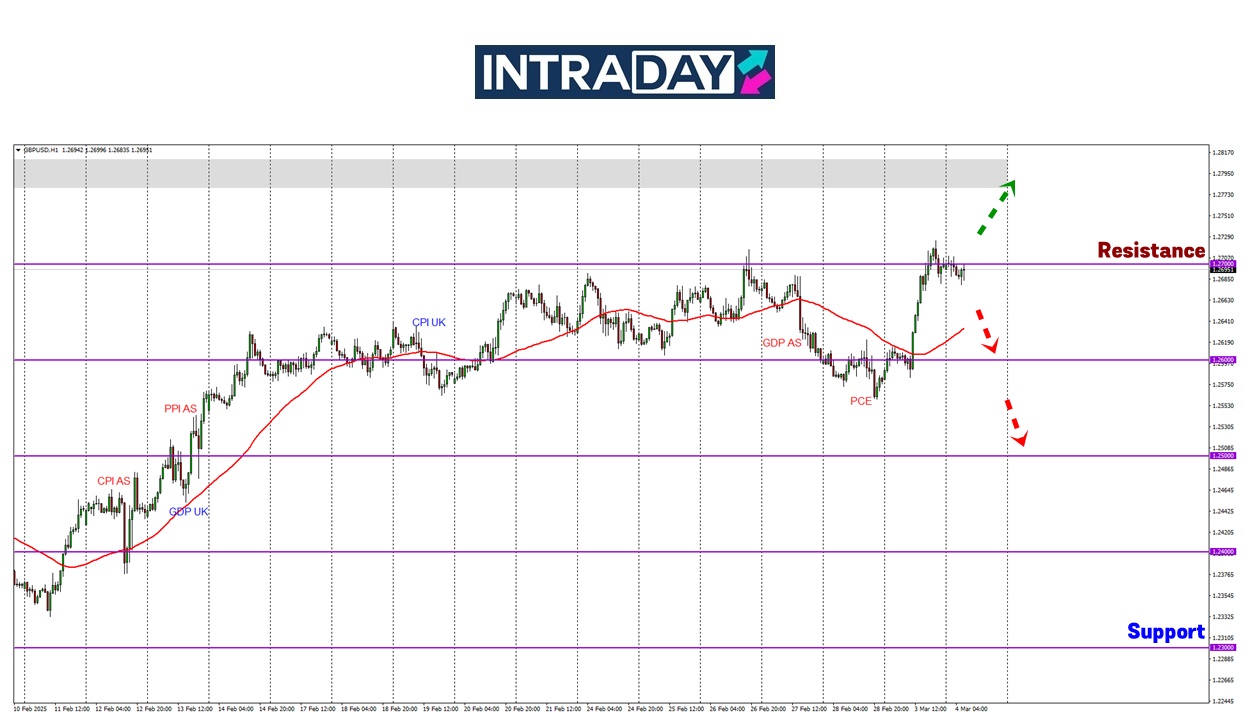Select the lower red dashed down arrow
This screenshot has width=1250, height=716.
(1014, 422)
